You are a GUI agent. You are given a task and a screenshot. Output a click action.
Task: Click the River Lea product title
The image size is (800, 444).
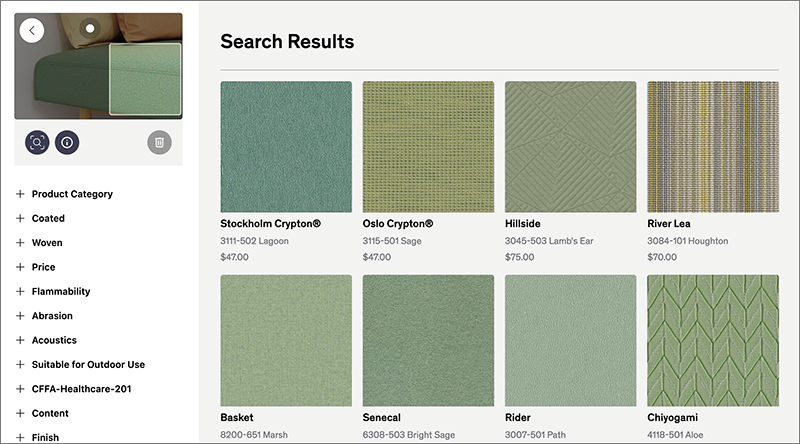coord(669,224)
